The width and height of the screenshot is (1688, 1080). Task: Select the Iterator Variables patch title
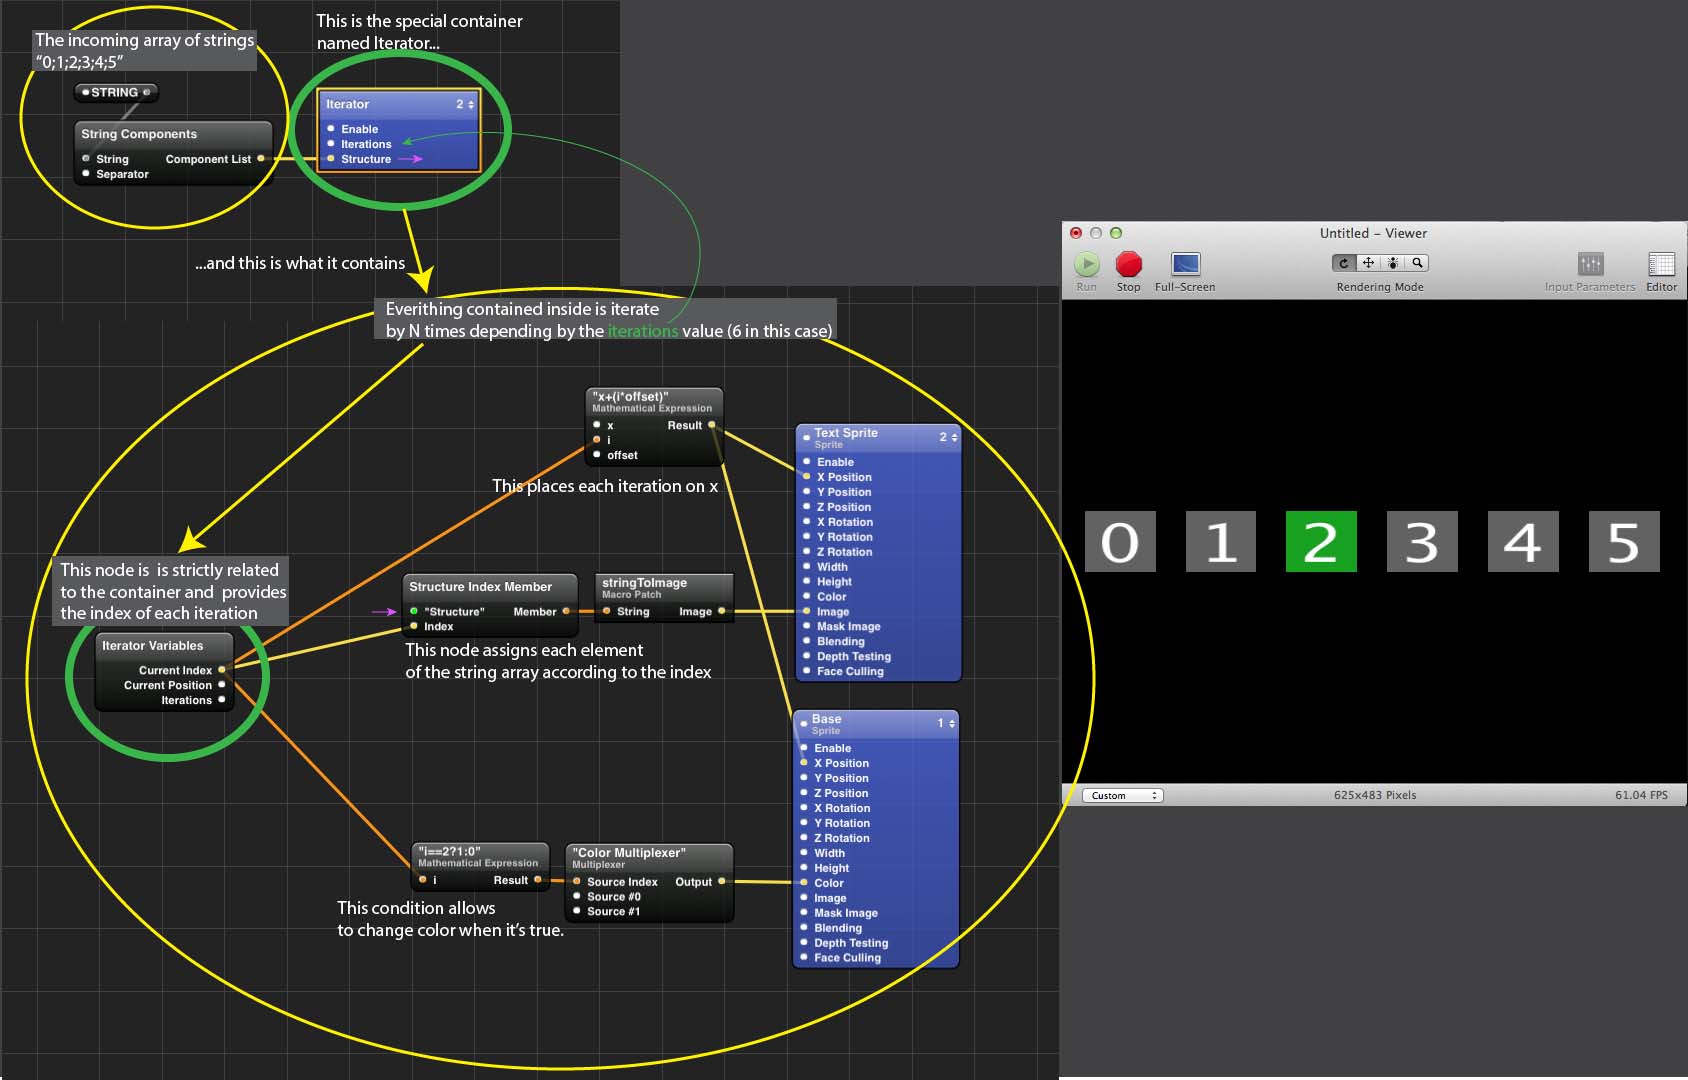[x=153, y=646]
